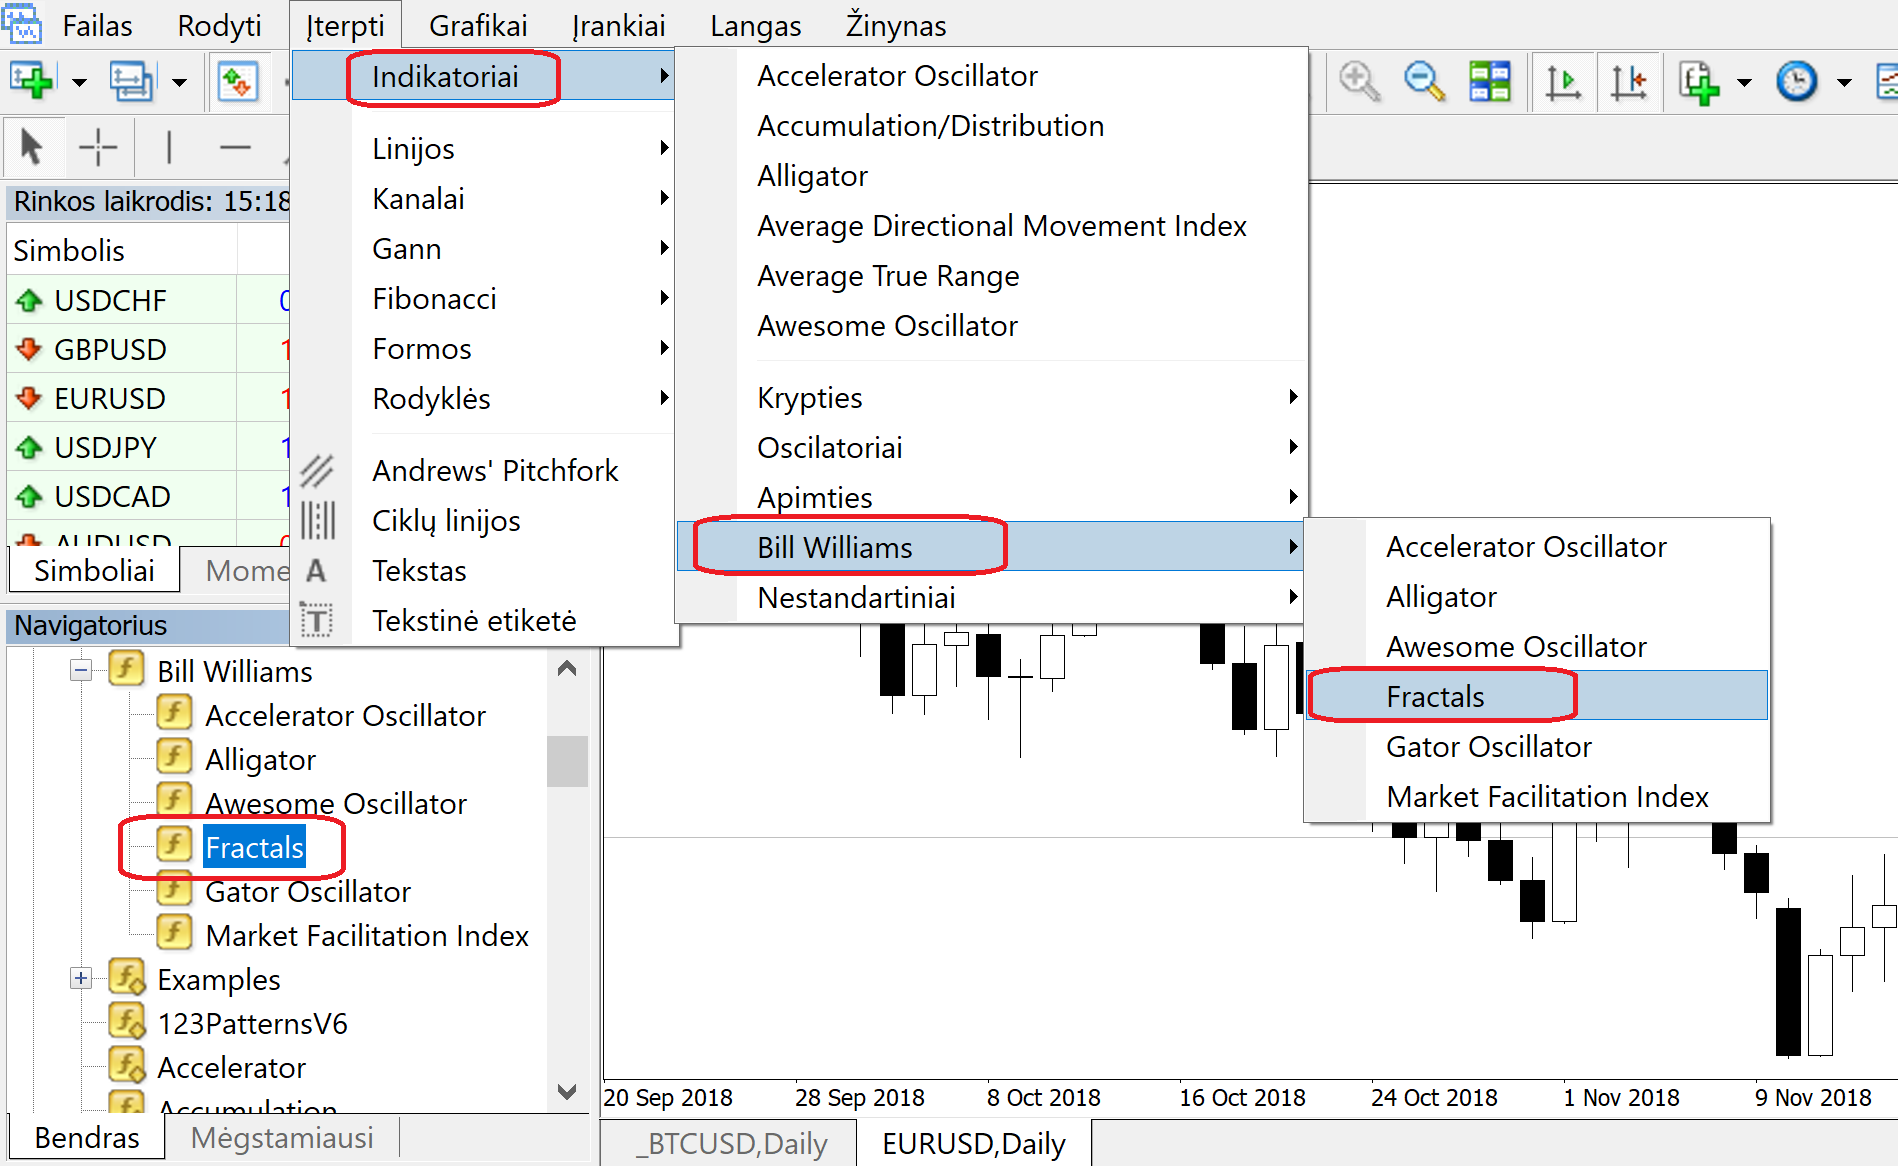1898x1166 pixels.
Task: Open the Langas menu
Action: point(755,25)
